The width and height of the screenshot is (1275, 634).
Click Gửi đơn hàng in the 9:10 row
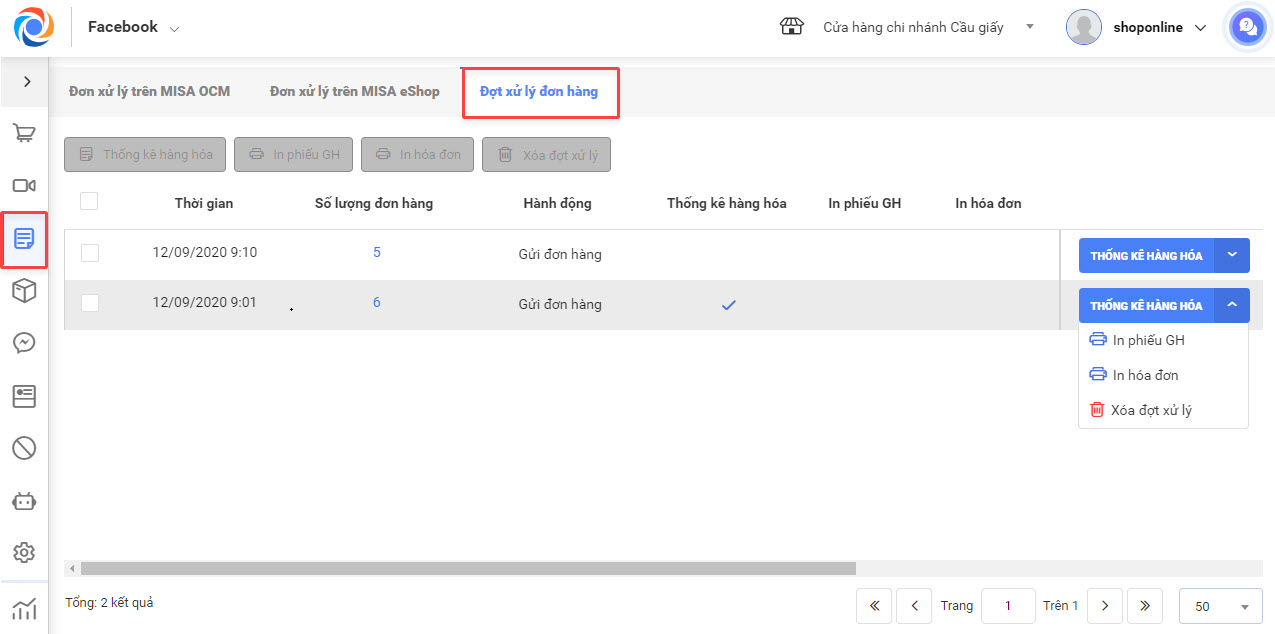pos(560,254)
